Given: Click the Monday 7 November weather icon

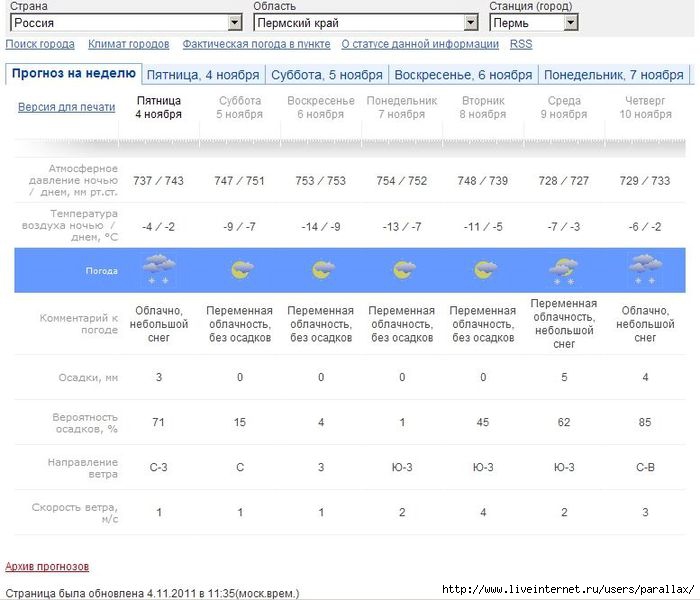Looking at the screenshot, I should point(404,270).
